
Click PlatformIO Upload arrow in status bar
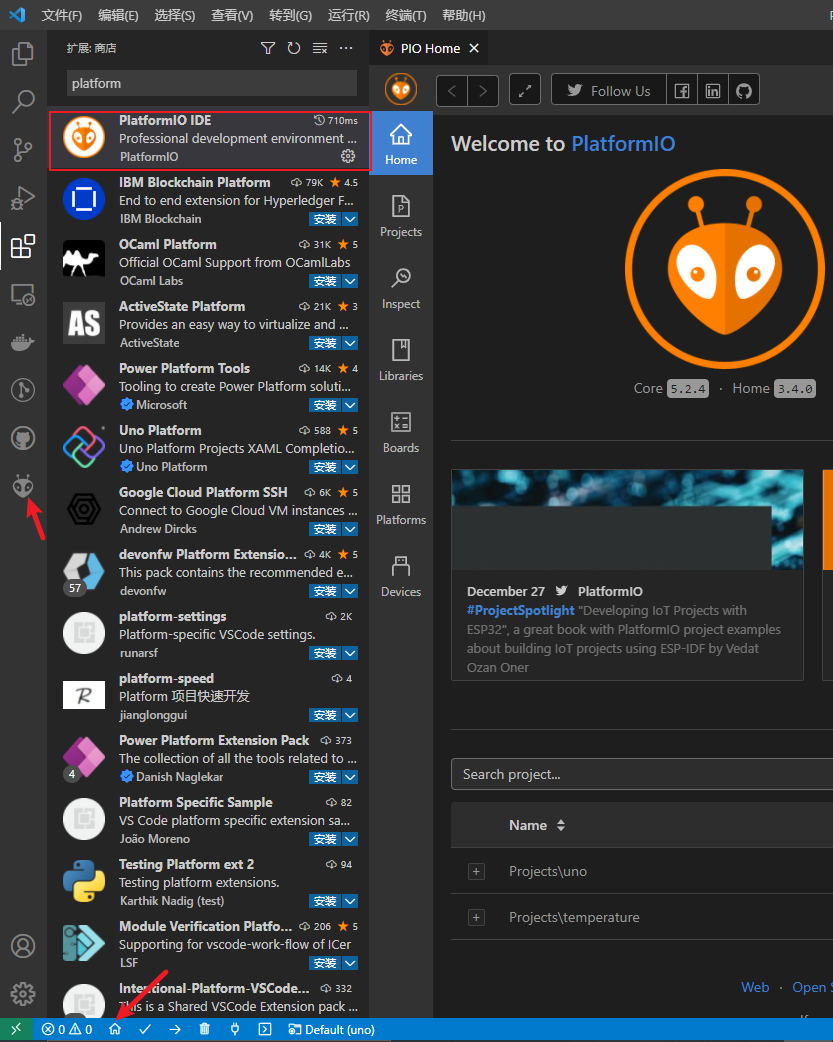click(175, 1029)
